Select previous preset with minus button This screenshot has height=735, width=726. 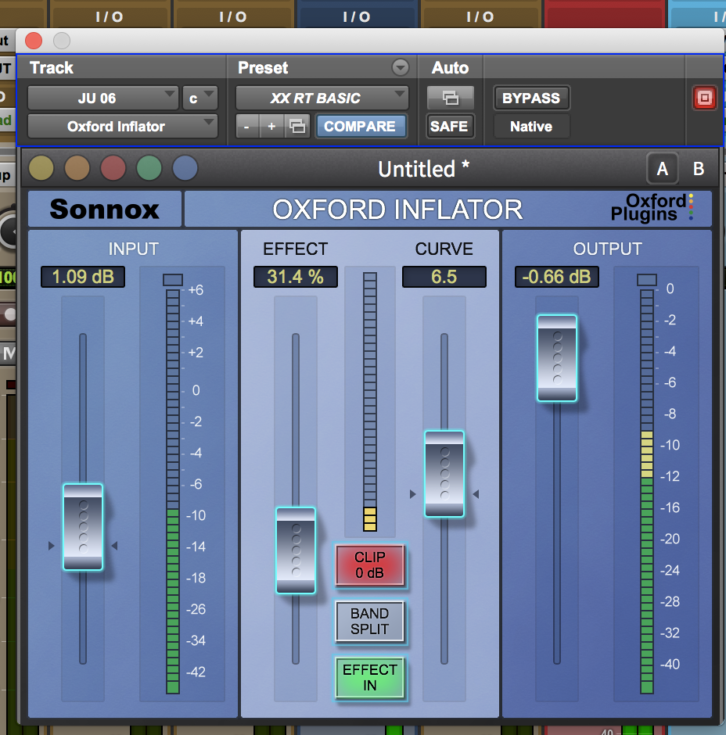point(247,126)
